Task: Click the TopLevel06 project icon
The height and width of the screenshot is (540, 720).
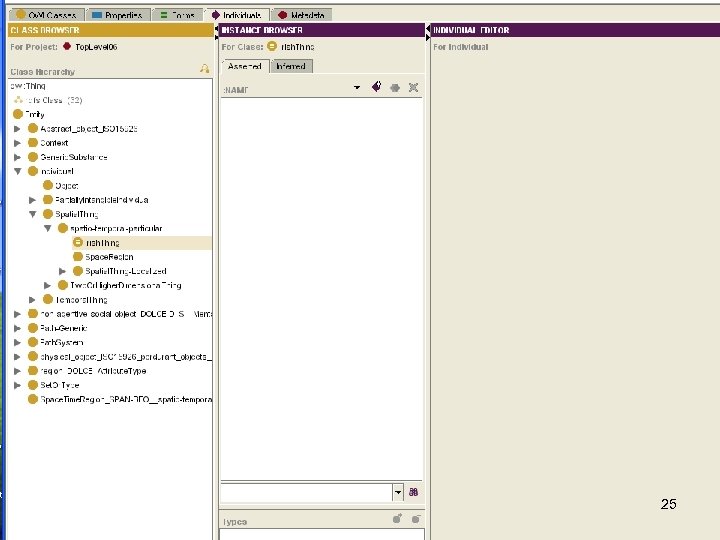Action: point(67,46)
